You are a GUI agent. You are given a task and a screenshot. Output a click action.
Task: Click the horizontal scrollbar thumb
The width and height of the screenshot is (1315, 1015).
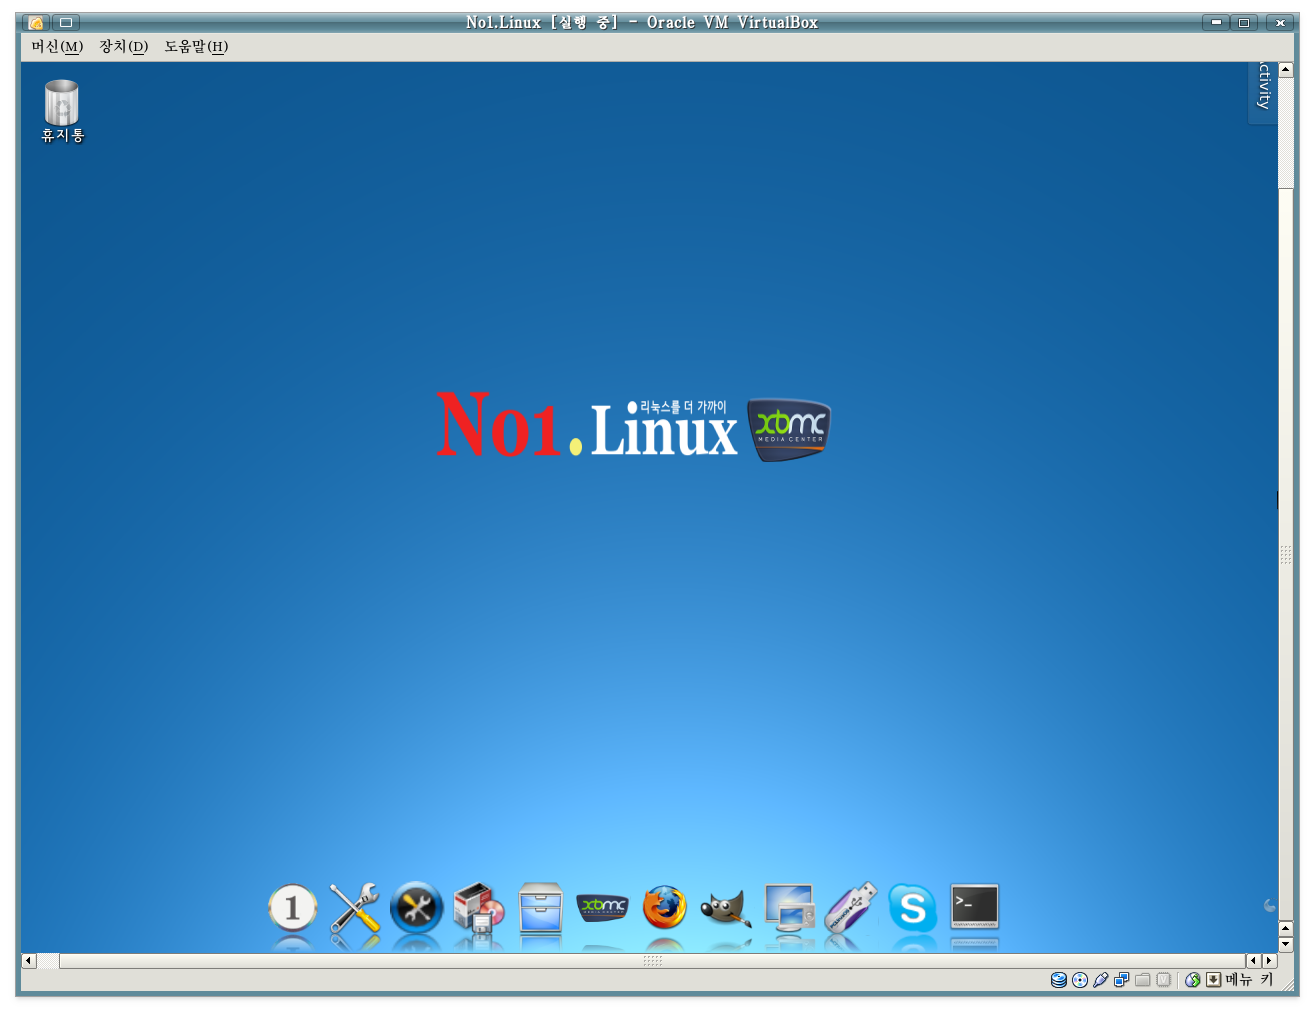652,961
